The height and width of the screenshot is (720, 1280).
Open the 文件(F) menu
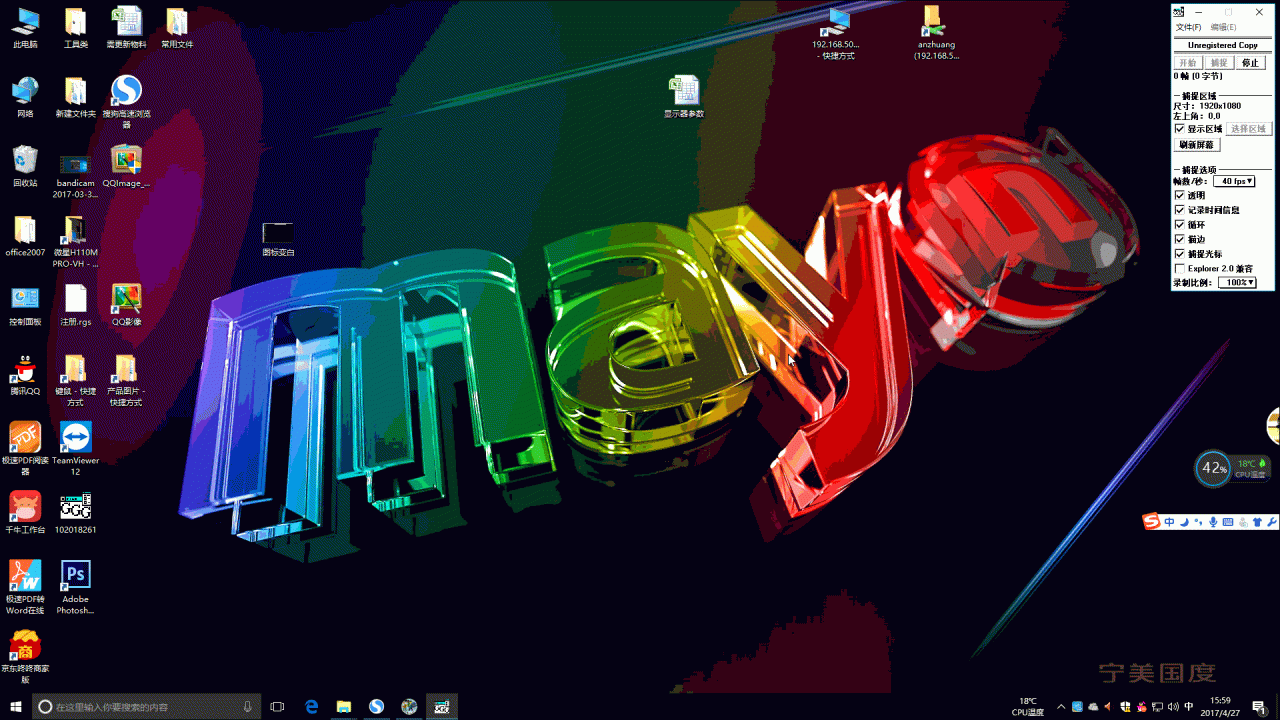click(1189, 27)
